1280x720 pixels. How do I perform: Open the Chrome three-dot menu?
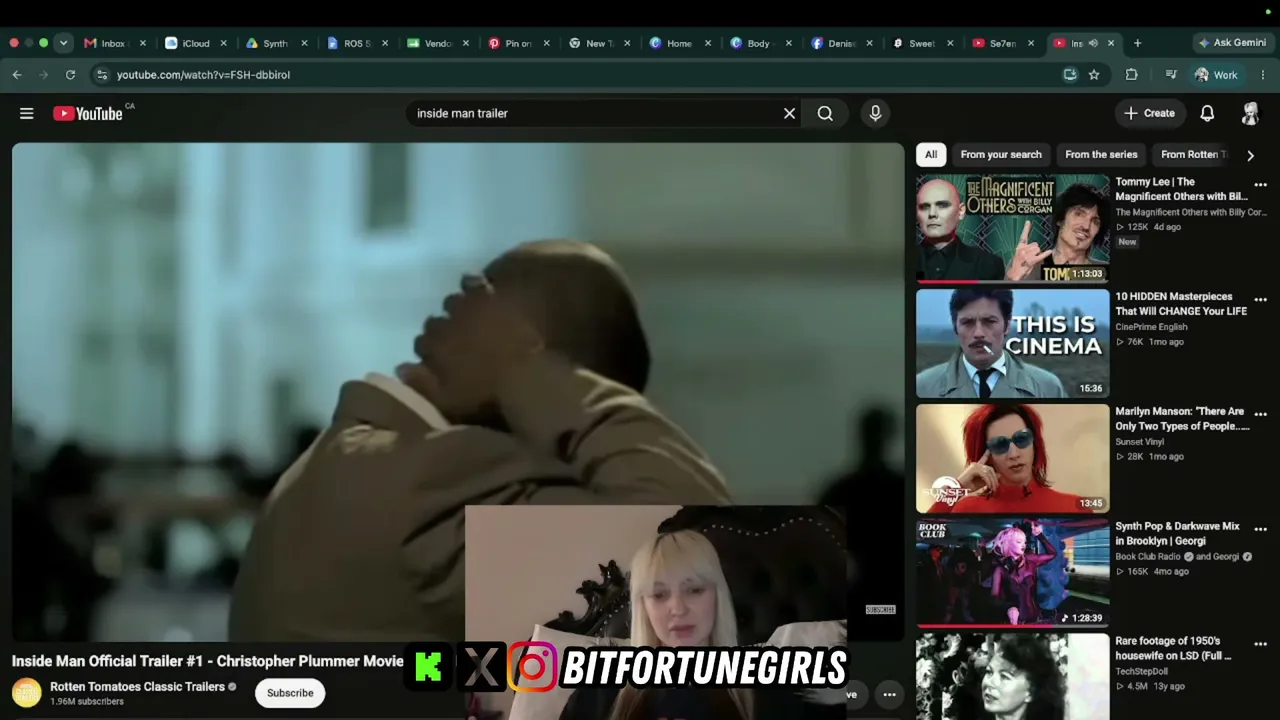tap(1263, 75)
